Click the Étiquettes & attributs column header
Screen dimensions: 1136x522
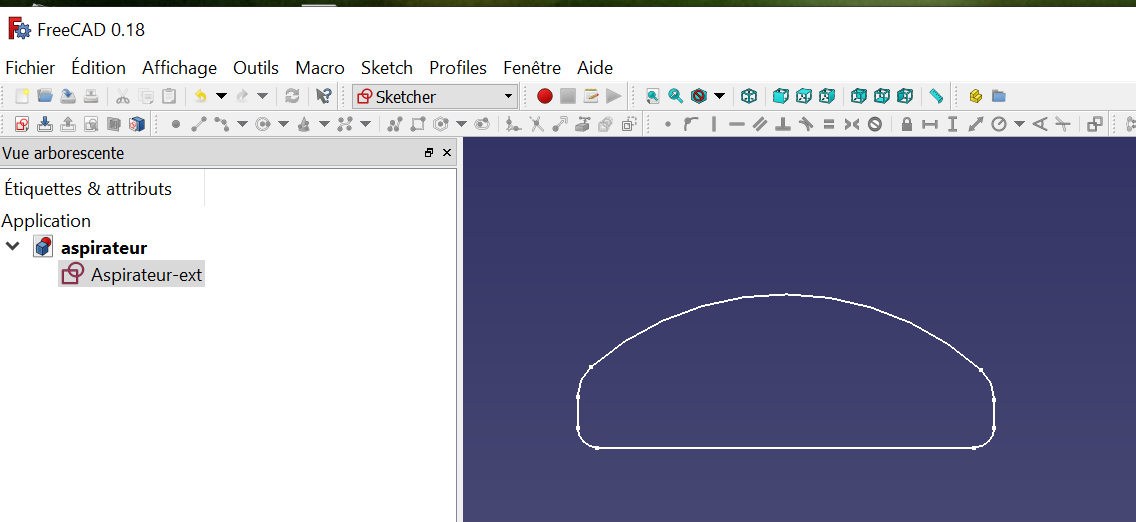click(88, 189)
